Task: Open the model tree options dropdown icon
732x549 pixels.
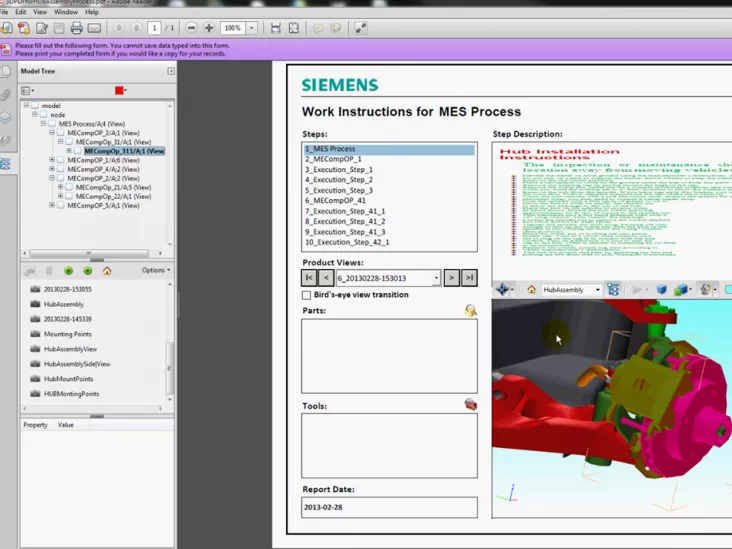Action: coord(28,91)
